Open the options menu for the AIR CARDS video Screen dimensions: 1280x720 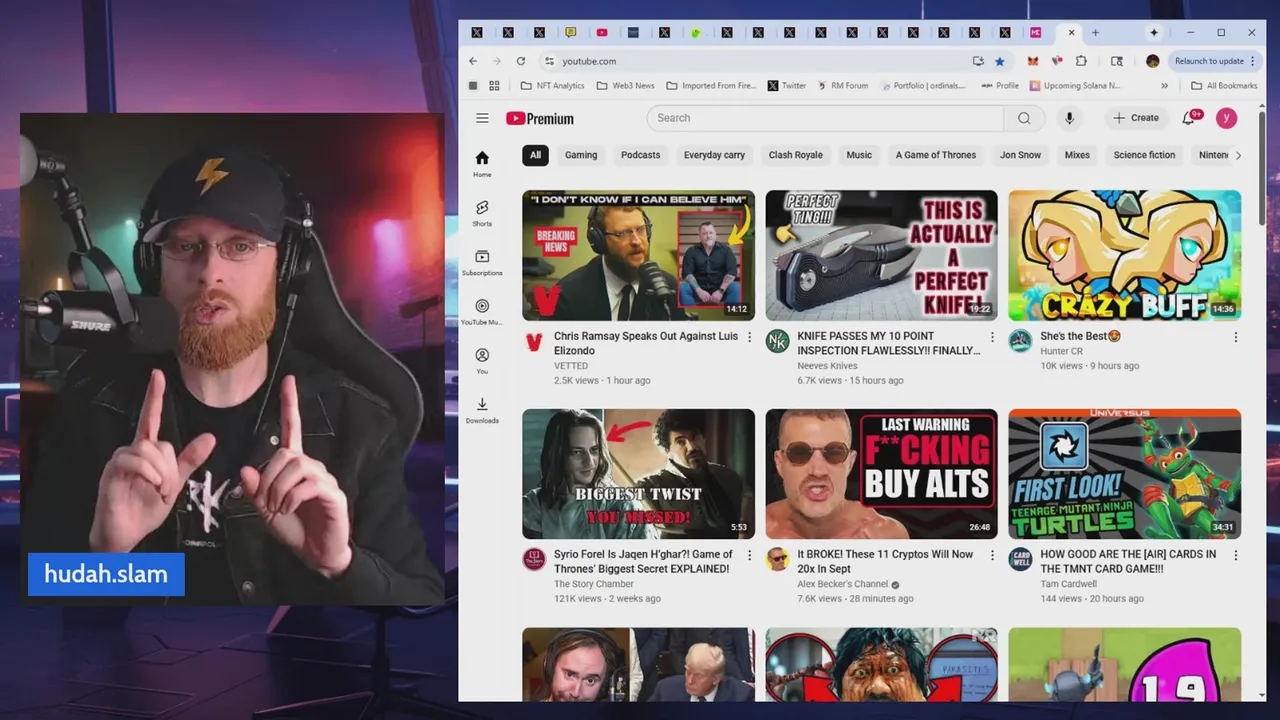pos(1235,555)
